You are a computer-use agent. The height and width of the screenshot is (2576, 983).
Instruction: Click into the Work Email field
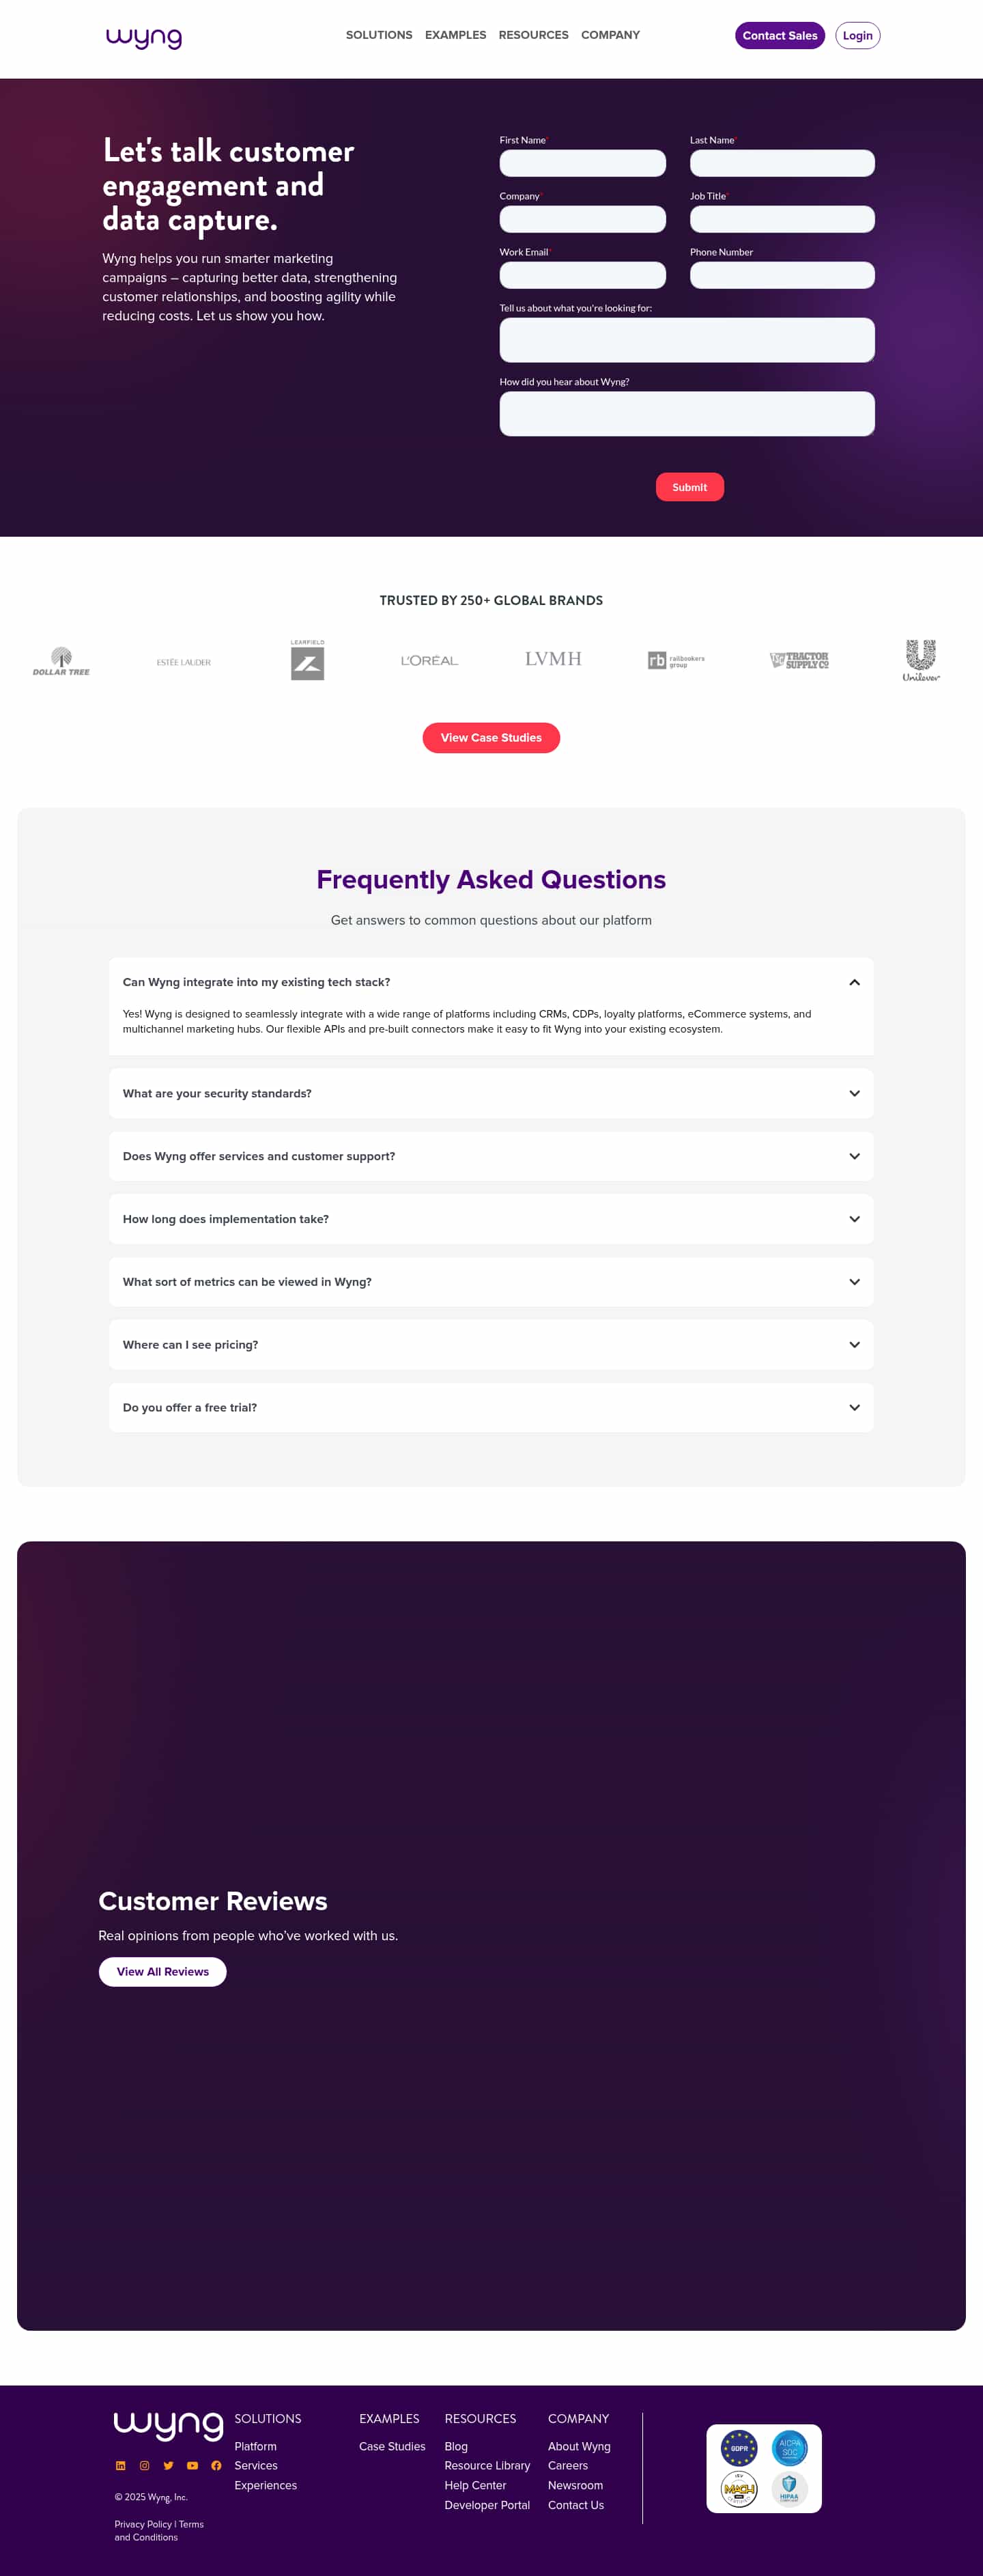point(583,275)
